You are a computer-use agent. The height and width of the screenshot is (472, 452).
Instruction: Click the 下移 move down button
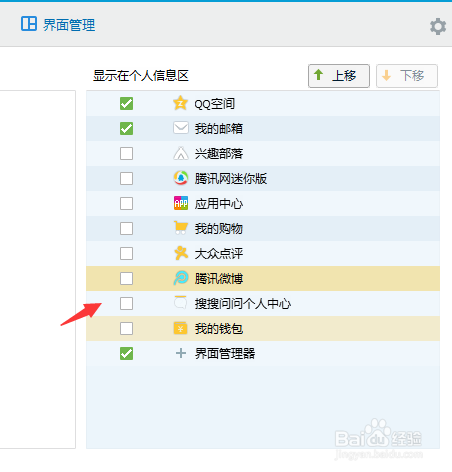(x=407, y=76)
